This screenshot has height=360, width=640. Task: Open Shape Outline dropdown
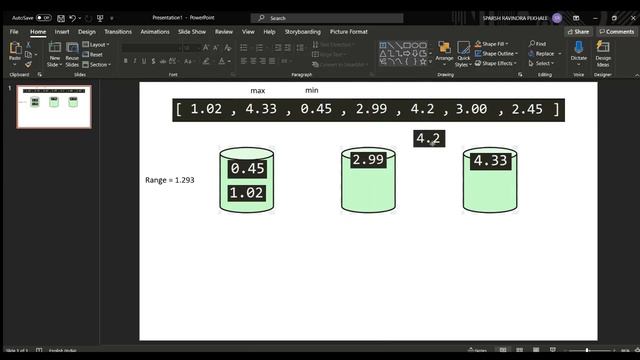pyautogui.click(x=496, y=53)
